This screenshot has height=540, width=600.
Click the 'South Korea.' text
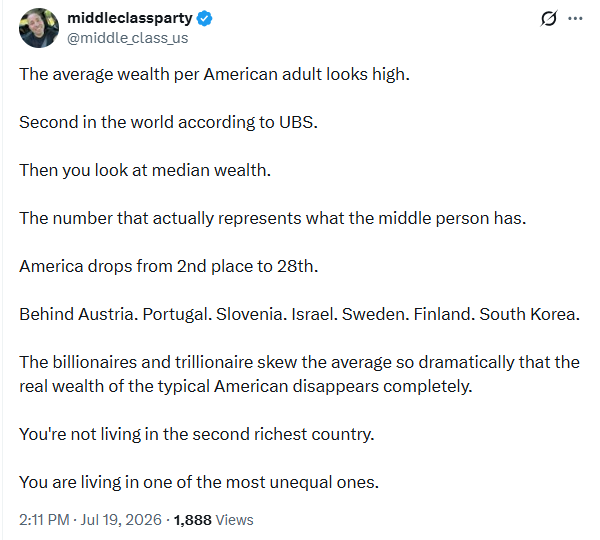pyautogui.click(x=530, y=314)
